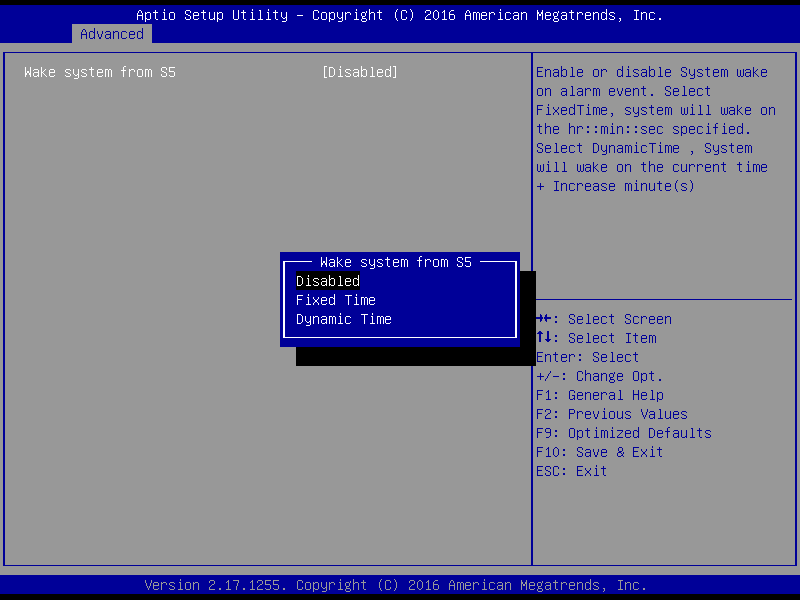800x600 pixels.
Task: Click the ESC: Exit hint
Action: coord(572,471)
